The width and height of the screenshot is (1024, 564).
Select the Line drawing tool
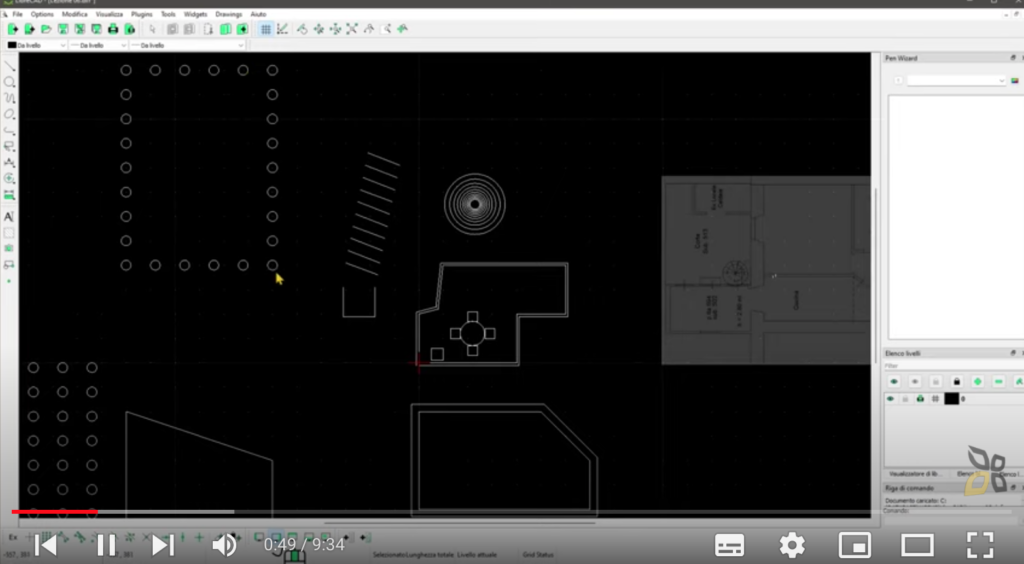(x=9, y=66)
